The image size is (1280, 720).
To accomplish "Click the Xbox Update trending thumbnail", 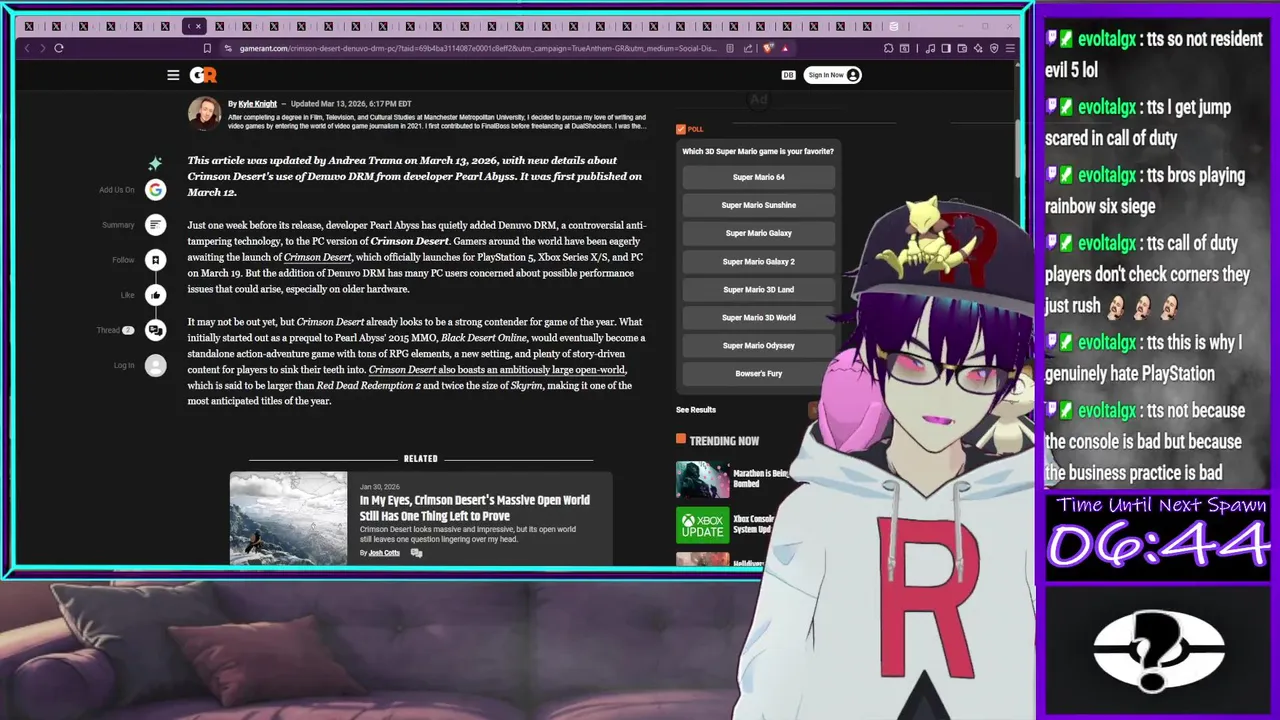I will [702, 525].
